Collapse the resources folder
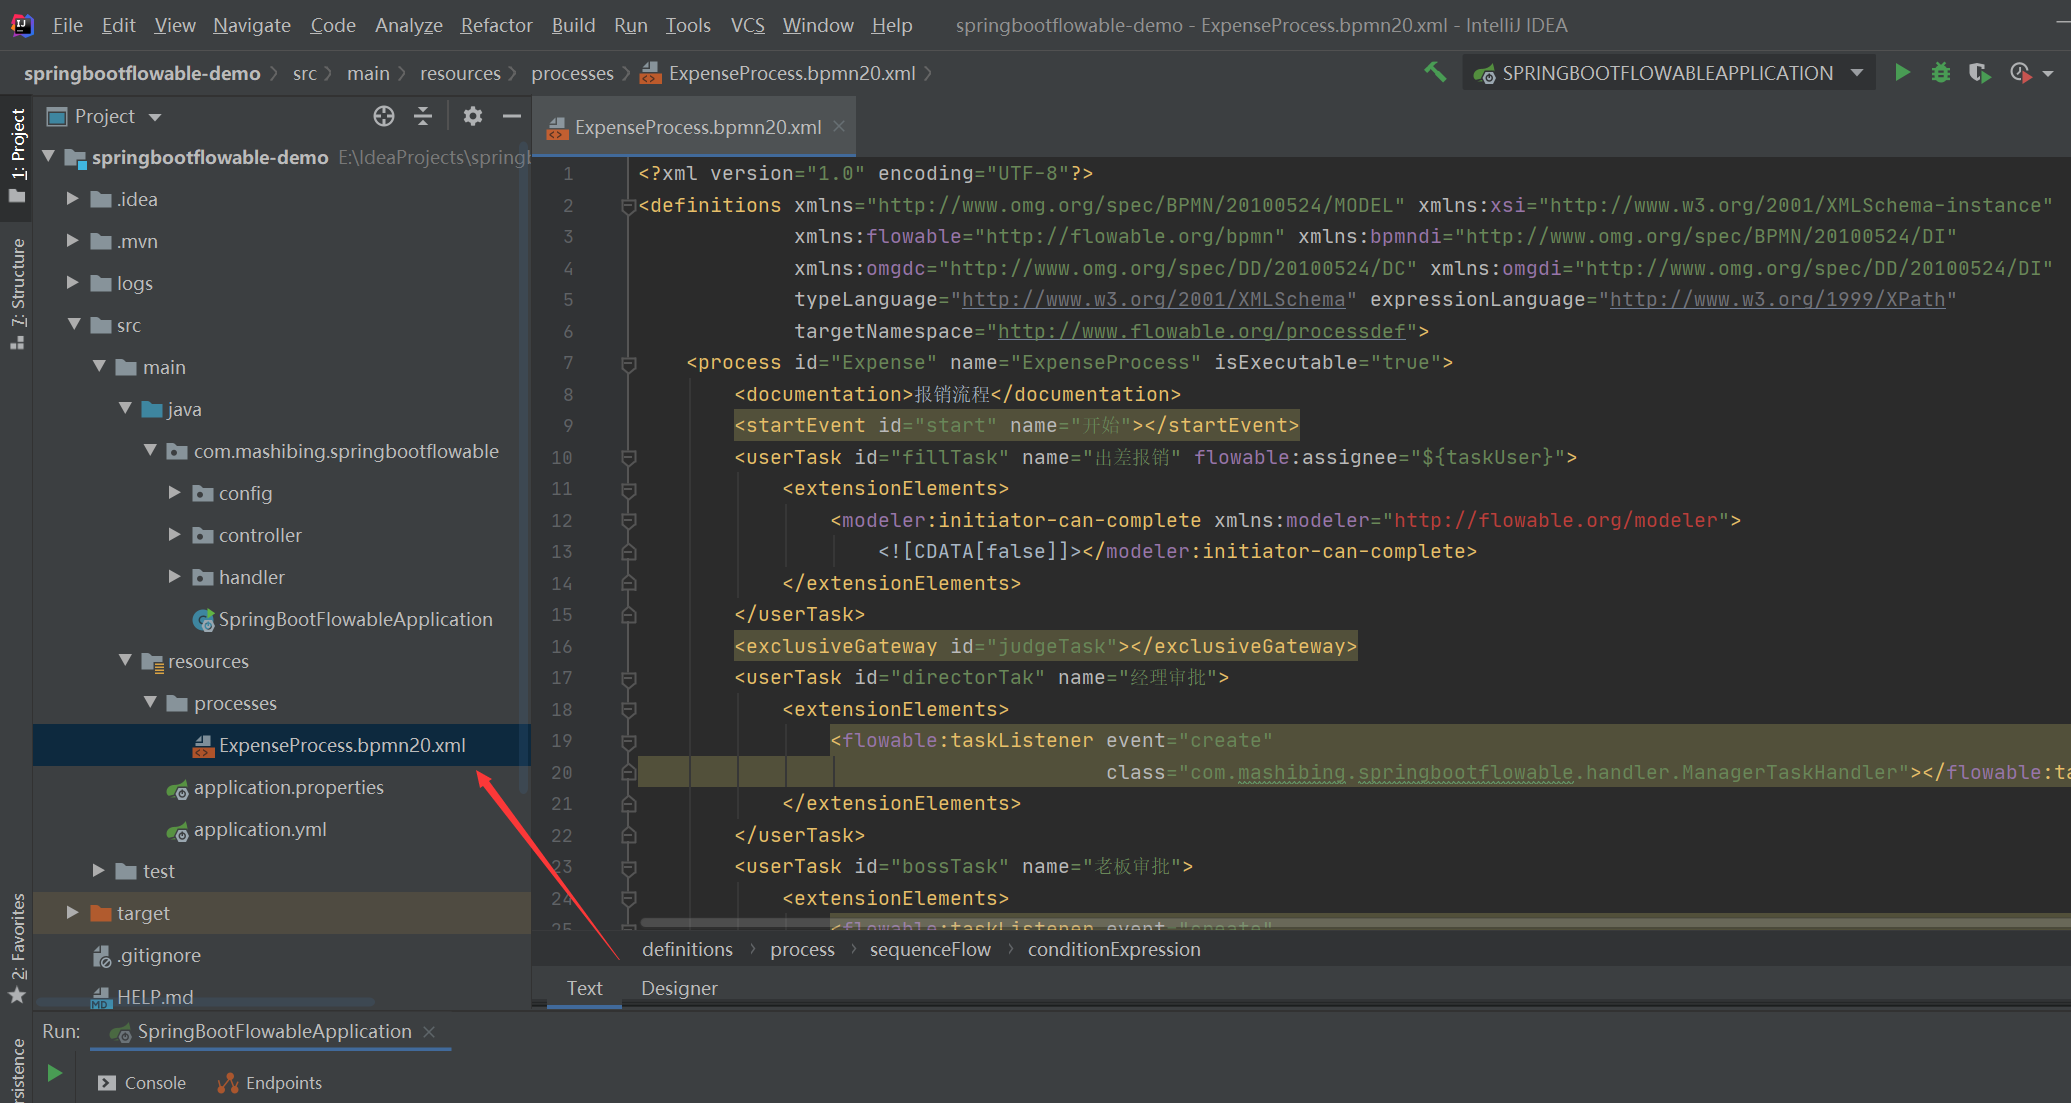 (125, 661)
